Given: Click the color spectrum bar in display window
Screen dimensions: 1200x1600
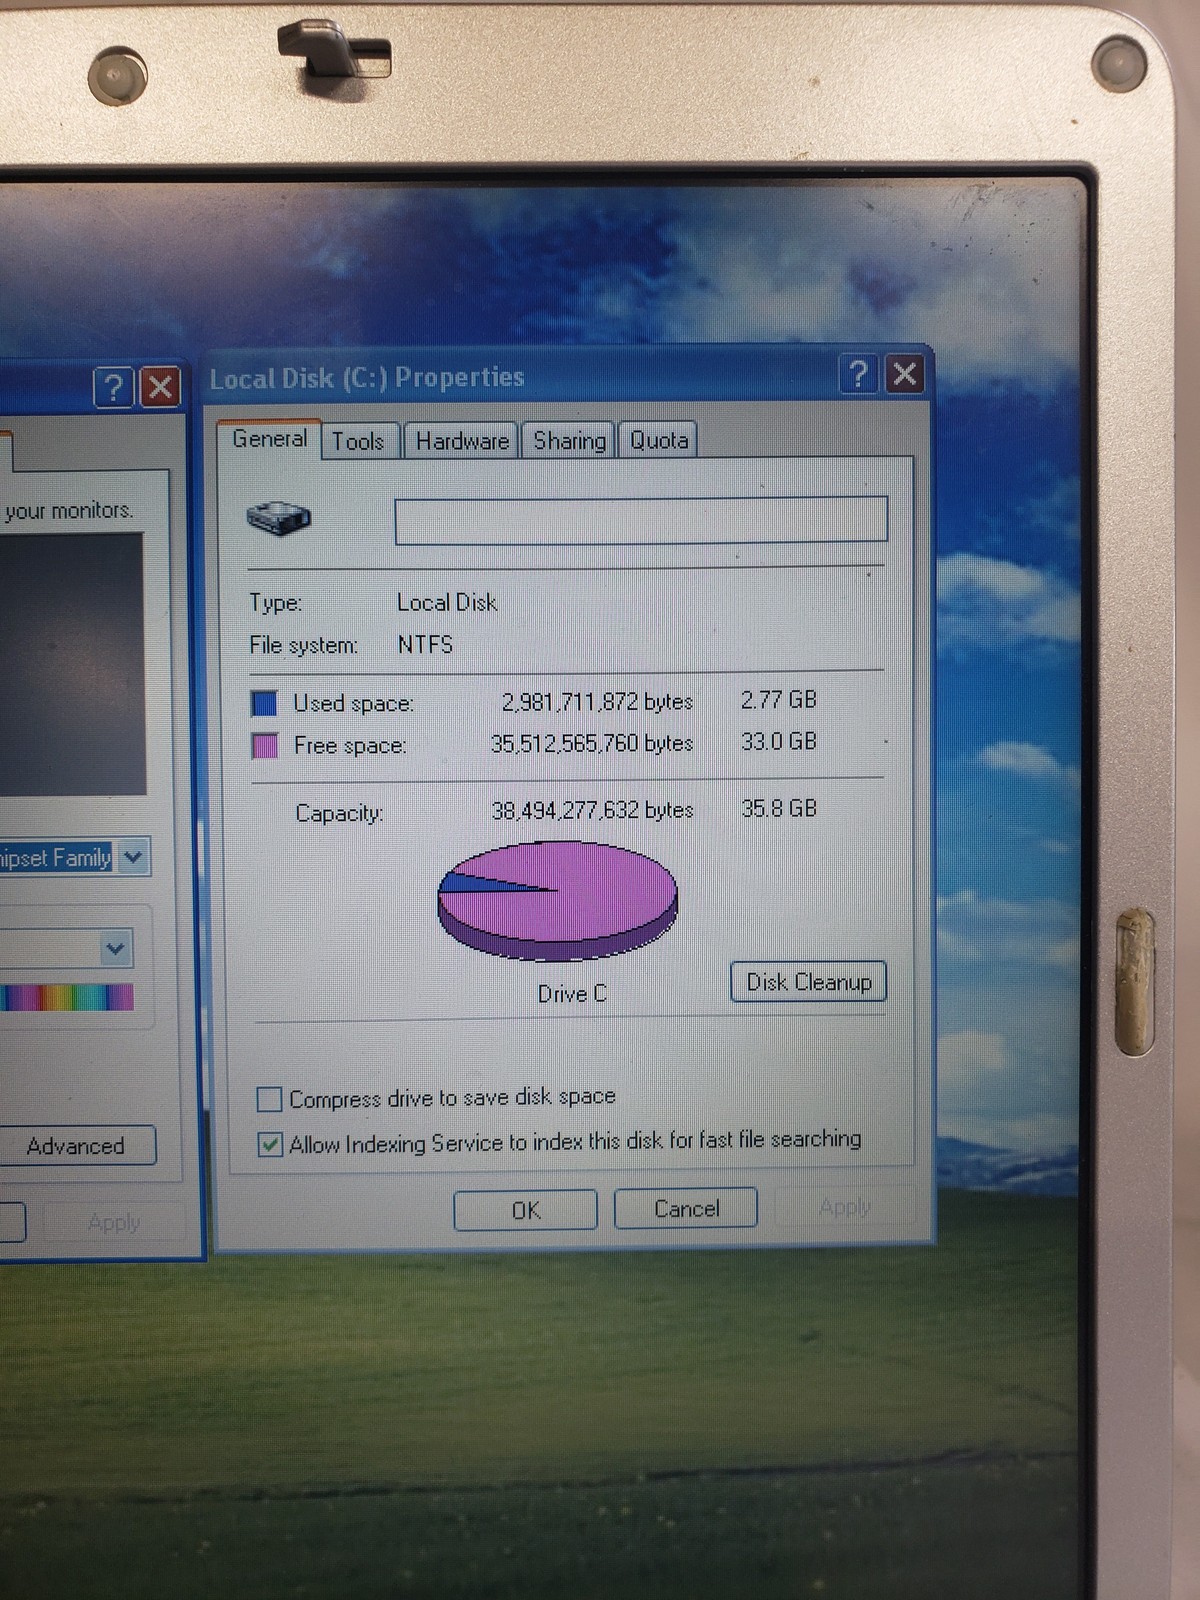Looking at the screenshot, I should pyautogui.click(x=66, y=997).
